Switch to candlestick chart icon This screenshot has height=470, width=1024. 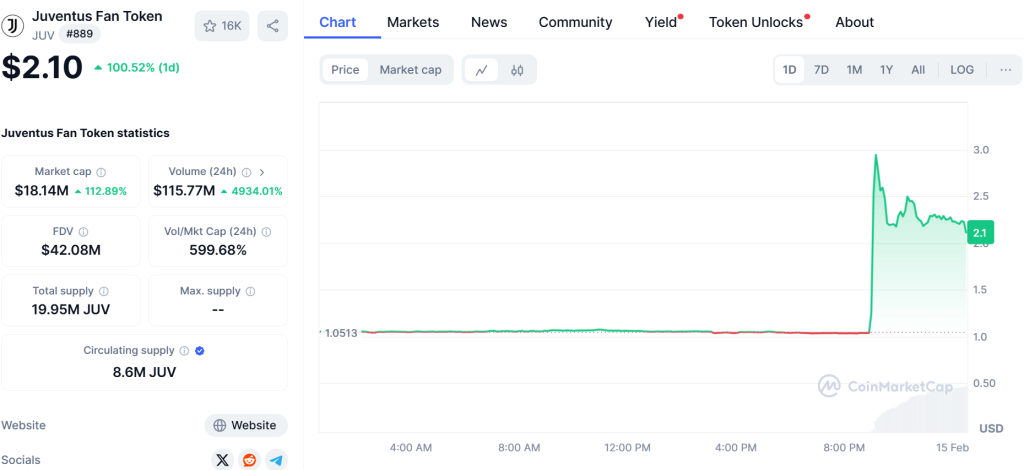coord(517,70)
